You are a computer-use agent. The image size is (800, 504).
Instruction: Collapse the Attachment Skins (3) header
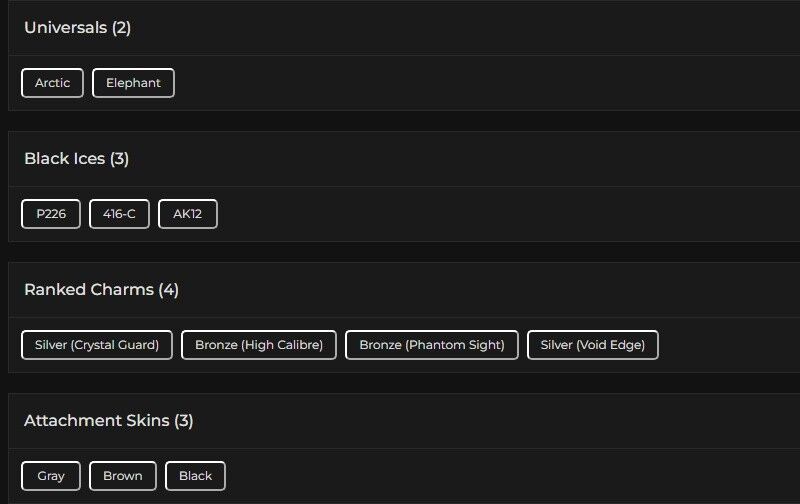pos(109,421)
